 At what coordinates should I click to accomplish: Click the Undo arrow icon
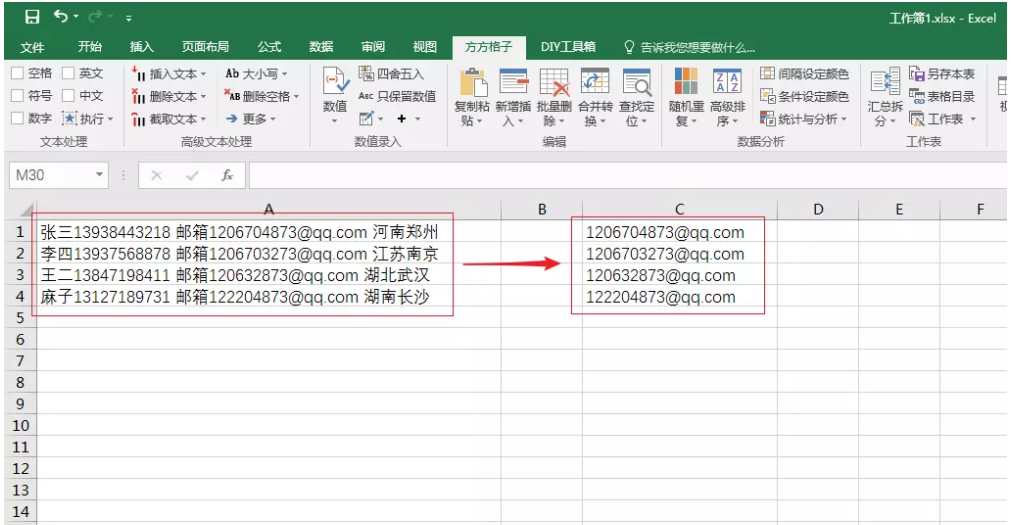click(62, 17)
